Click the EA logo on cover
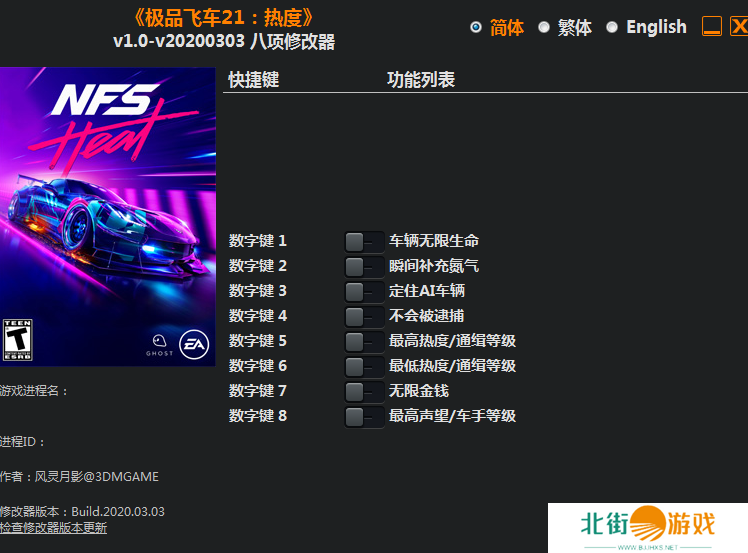Image resolution: width=748 pixels, height=553 pixels. point(193,345)
